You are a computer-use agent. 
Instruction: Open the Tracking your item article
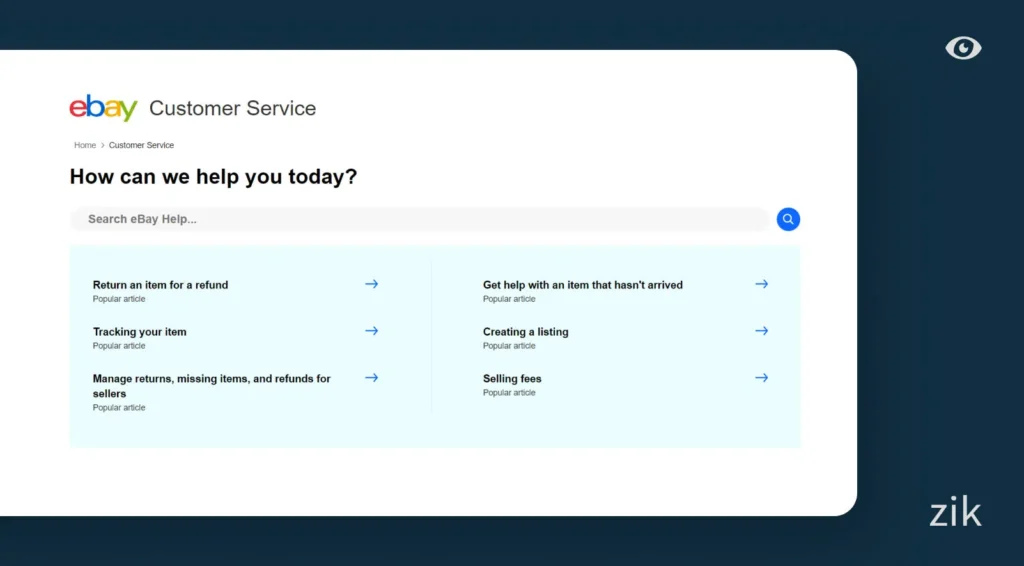point(139,332)
